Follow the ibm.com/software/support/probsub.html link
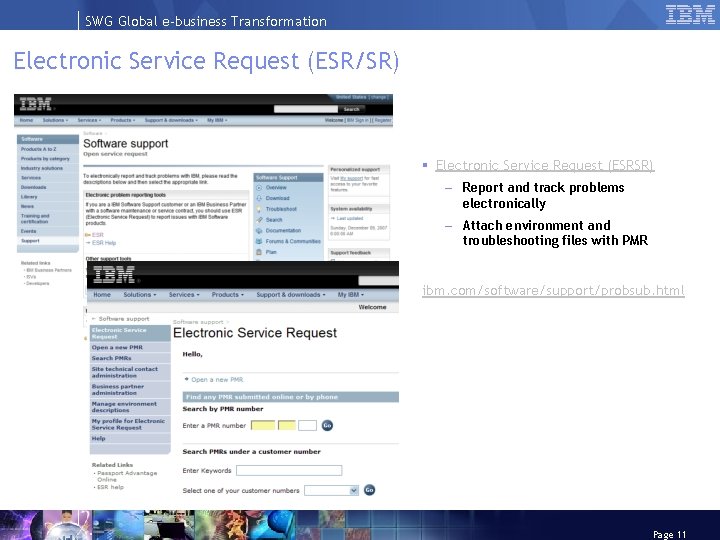The width and height of the screenshot is (720, 540). click(x=553, y=291)
